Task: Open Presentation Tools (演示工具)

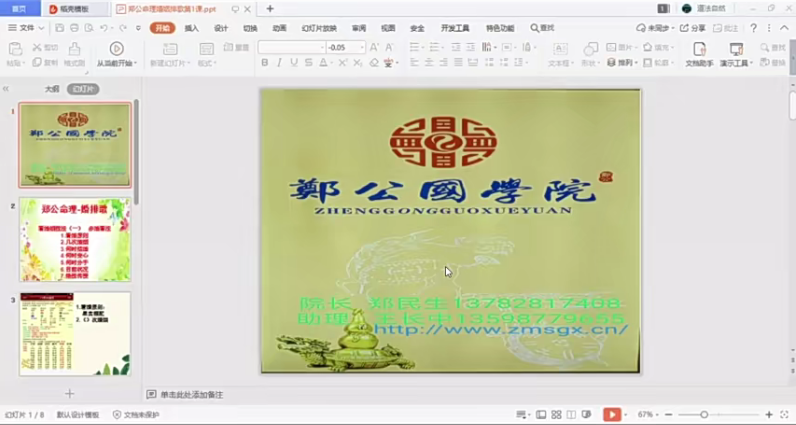Action: pos(736,54)
